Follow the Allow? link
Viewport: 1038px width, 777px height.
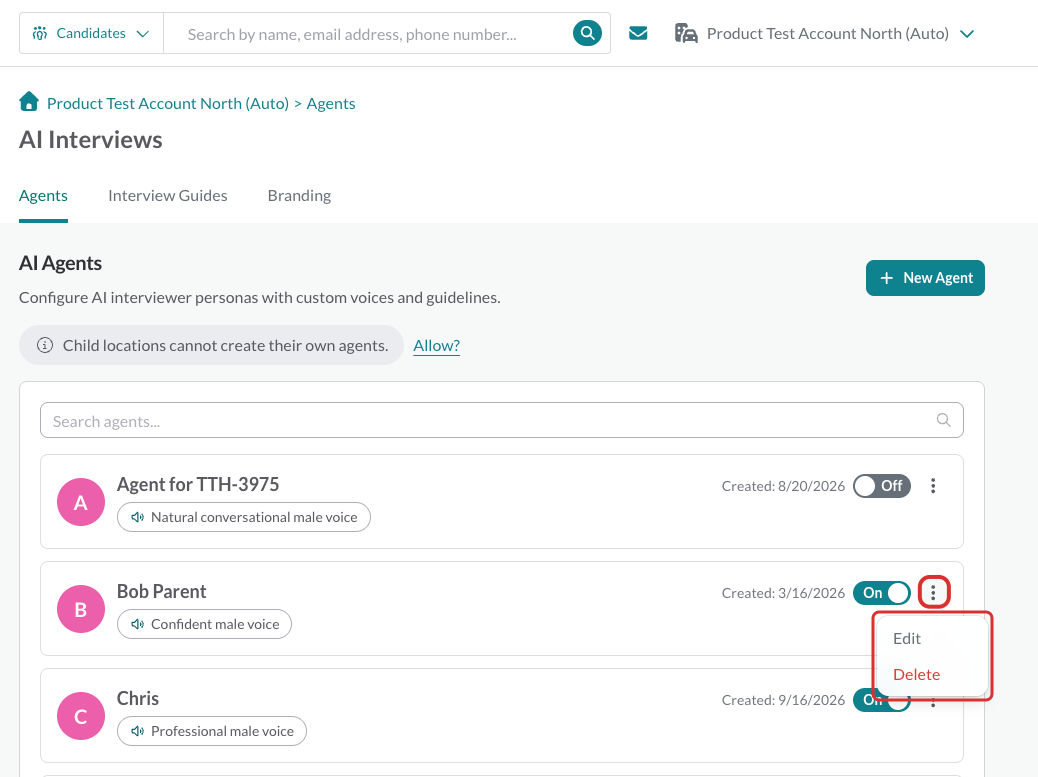click(437, 345)
